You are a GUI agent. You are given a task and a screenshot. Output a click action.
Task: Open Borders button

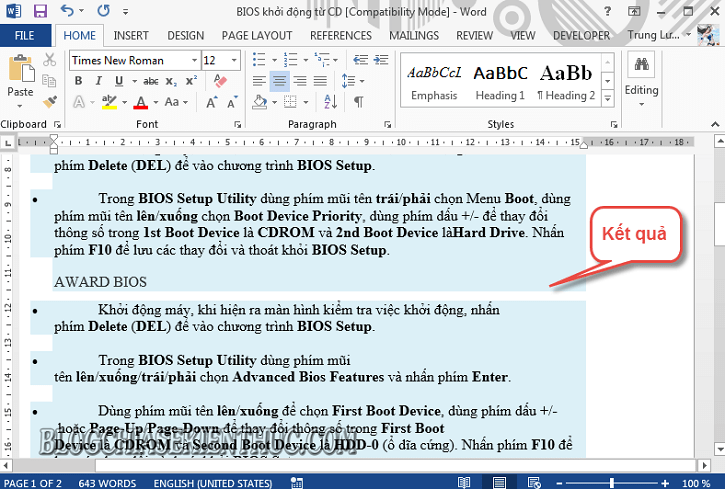click(290, 102)
